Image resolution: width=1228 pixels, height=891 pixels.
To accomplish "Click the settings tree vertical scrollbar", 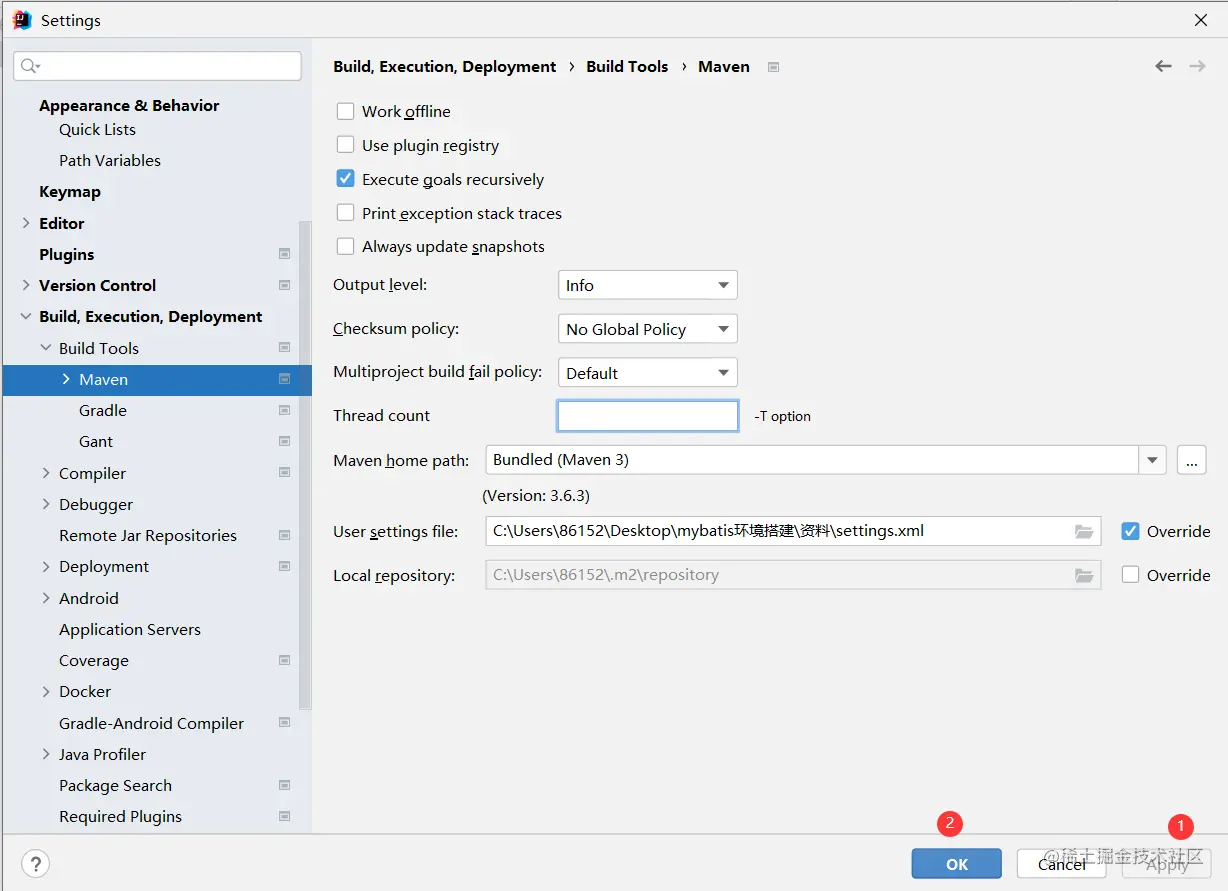I will (x=305, y=465).
